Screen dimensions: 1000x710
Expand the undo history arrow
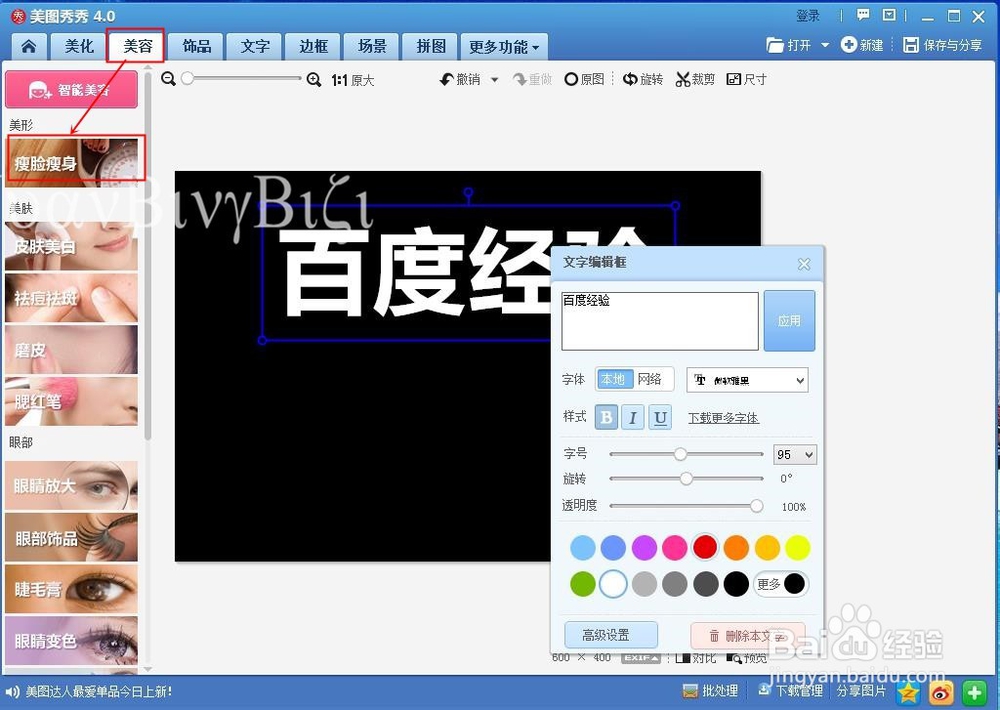pos(494,80)
